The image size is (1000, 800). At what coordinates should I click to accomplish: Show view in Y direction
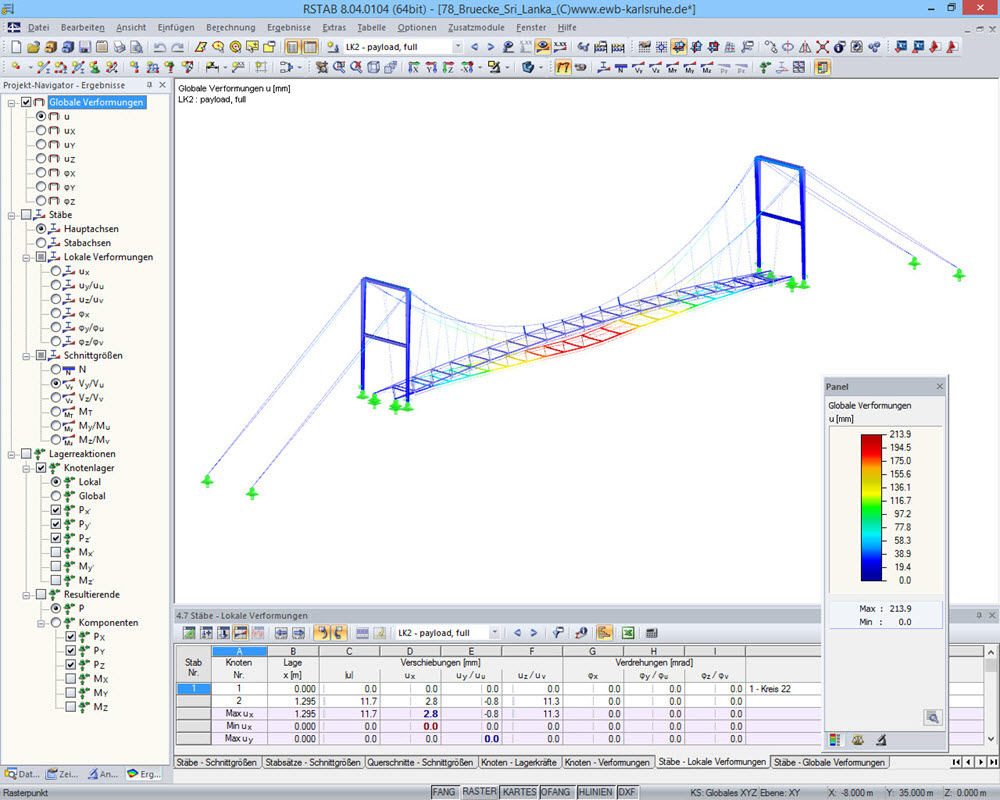[431, 68]
